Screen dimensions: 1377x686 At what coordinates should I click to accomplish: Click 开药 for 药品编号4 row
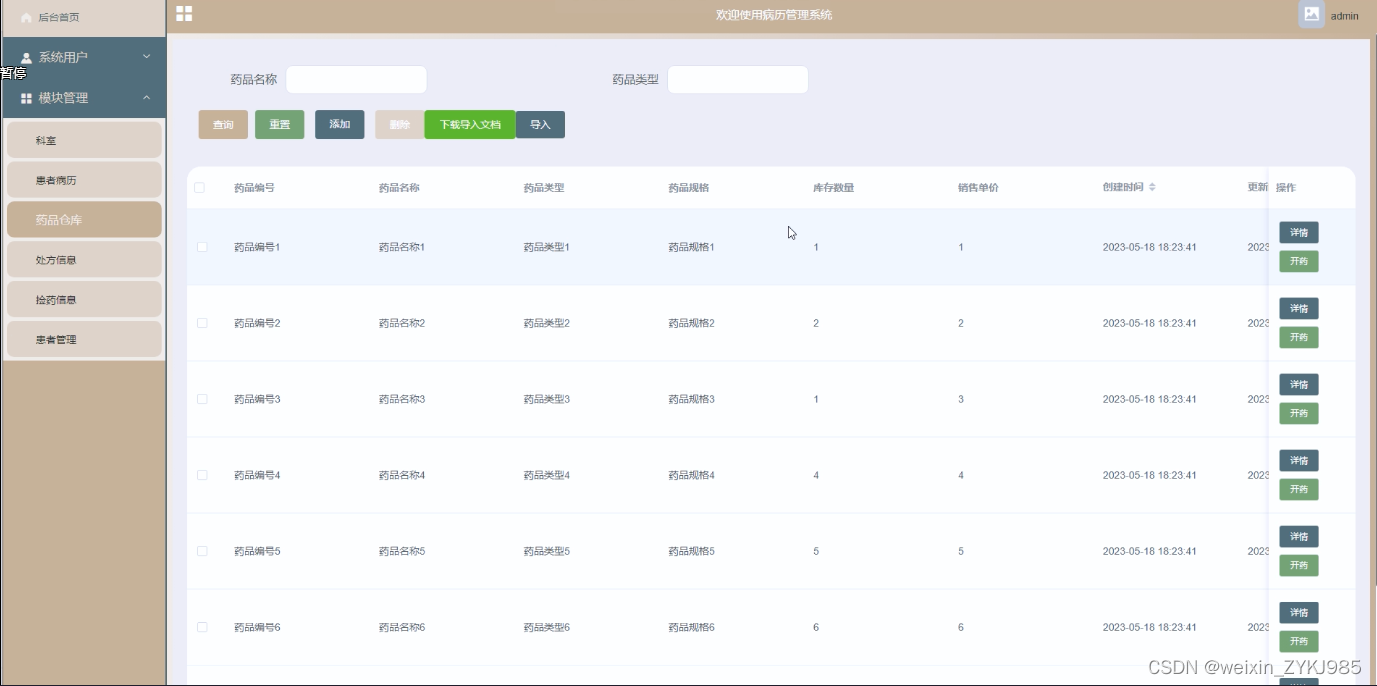1299,489
